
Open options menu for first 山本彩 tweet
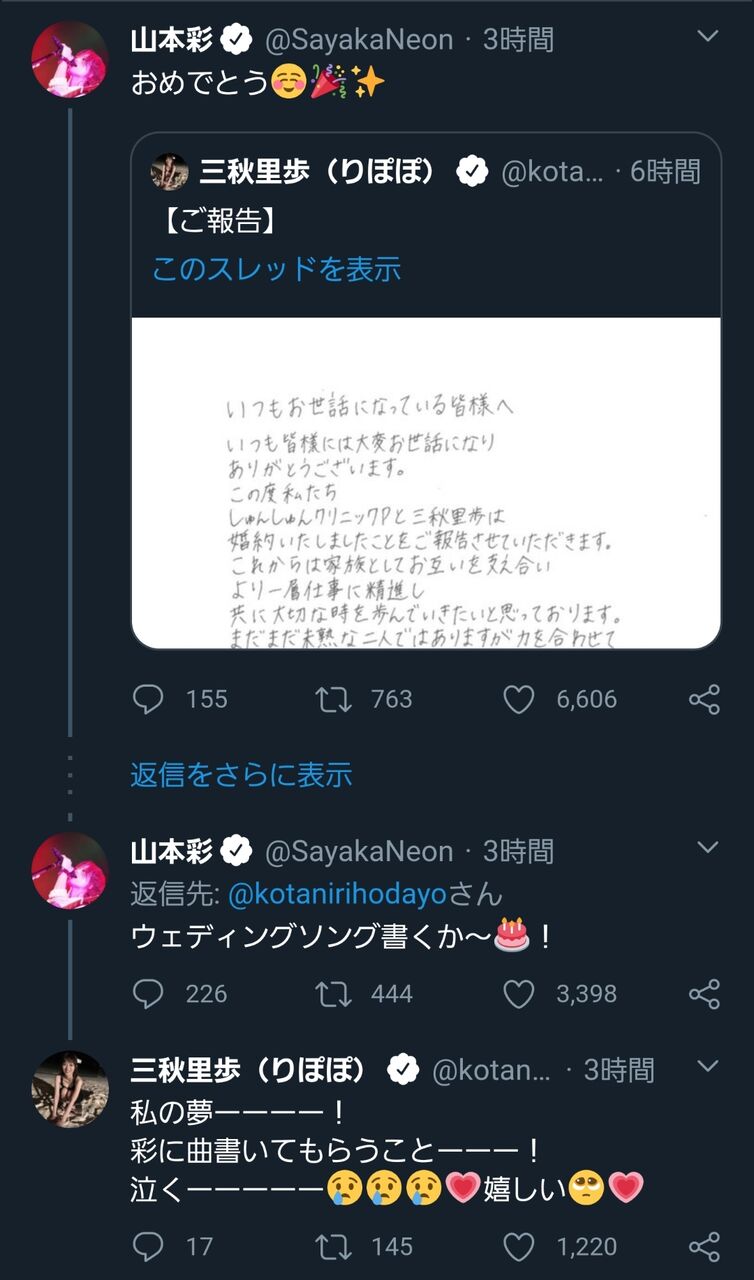point(707,38)
